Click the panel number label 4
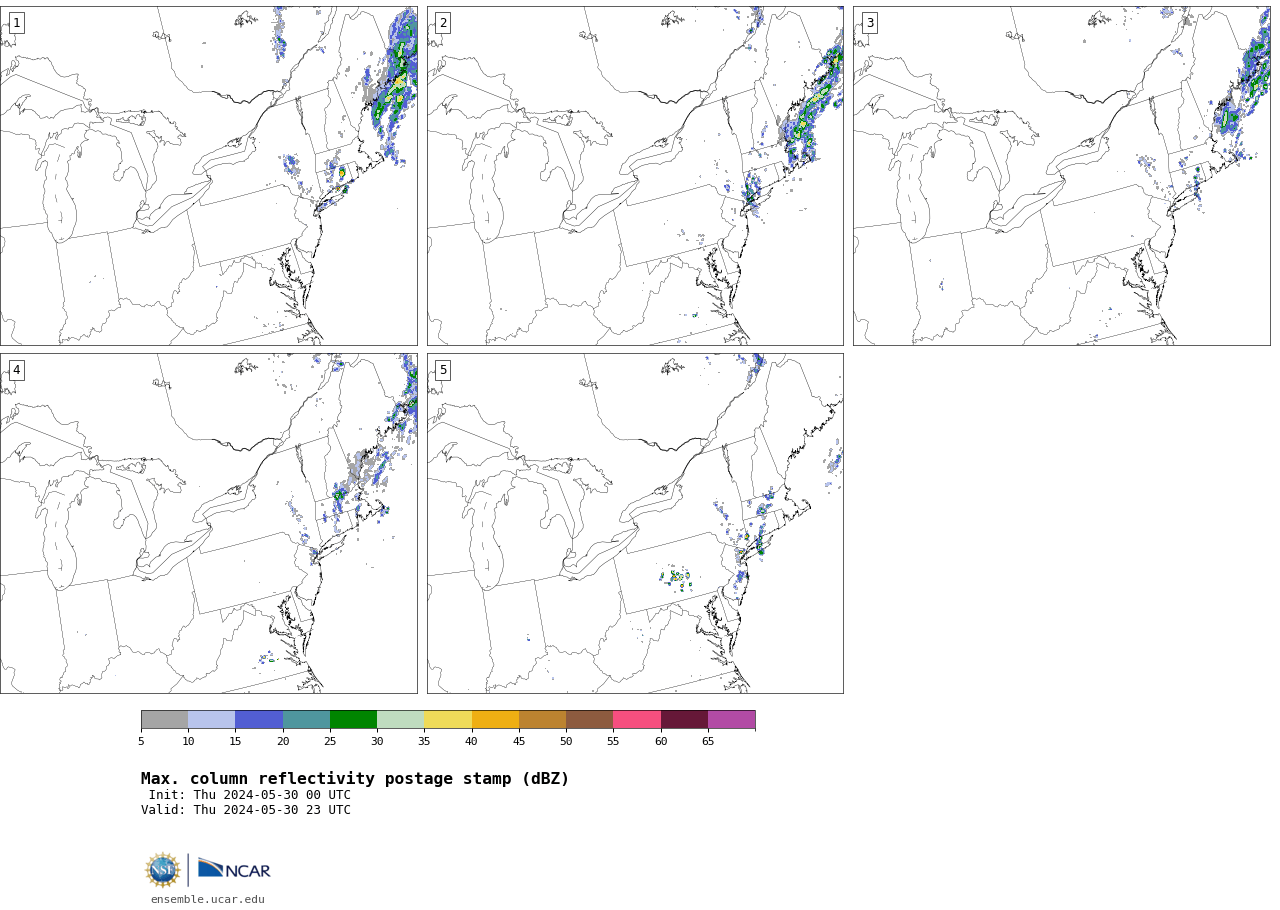Image resolution: width=1280 pixels, height=910 pixels. (x=16, y=370)
